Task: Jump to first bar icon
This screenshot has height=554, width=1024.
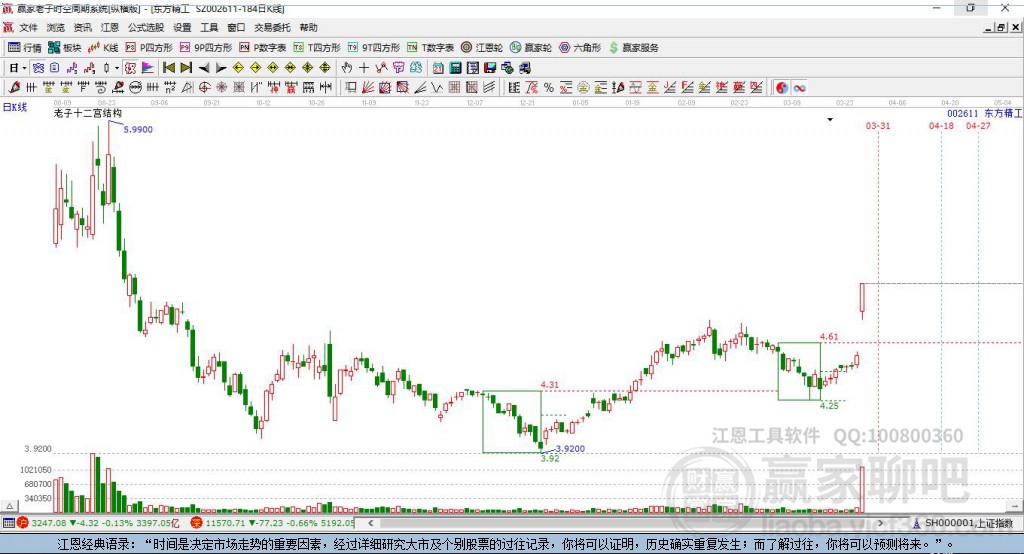Action: [x=168, y=68]
